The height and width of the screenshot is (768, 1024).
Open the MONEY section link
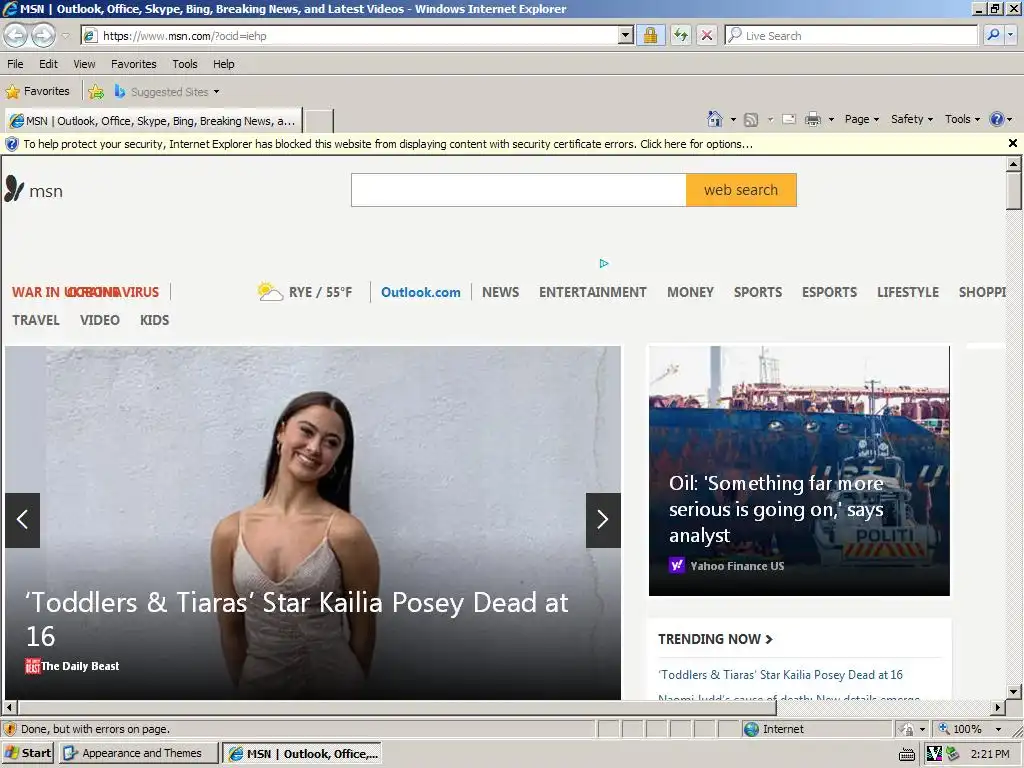pyautogui.click(x=690, y=292)
